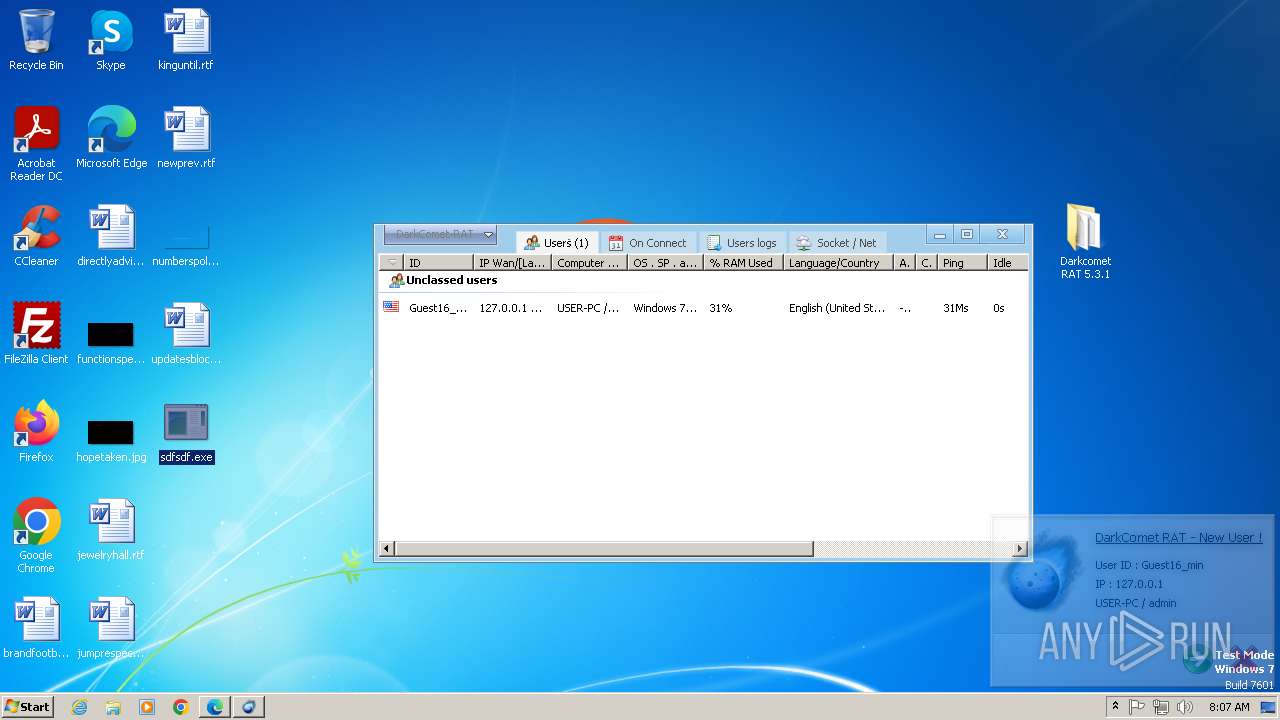Open the volume speaker tray icon

pyautogui.click(x=1185, y=707)
